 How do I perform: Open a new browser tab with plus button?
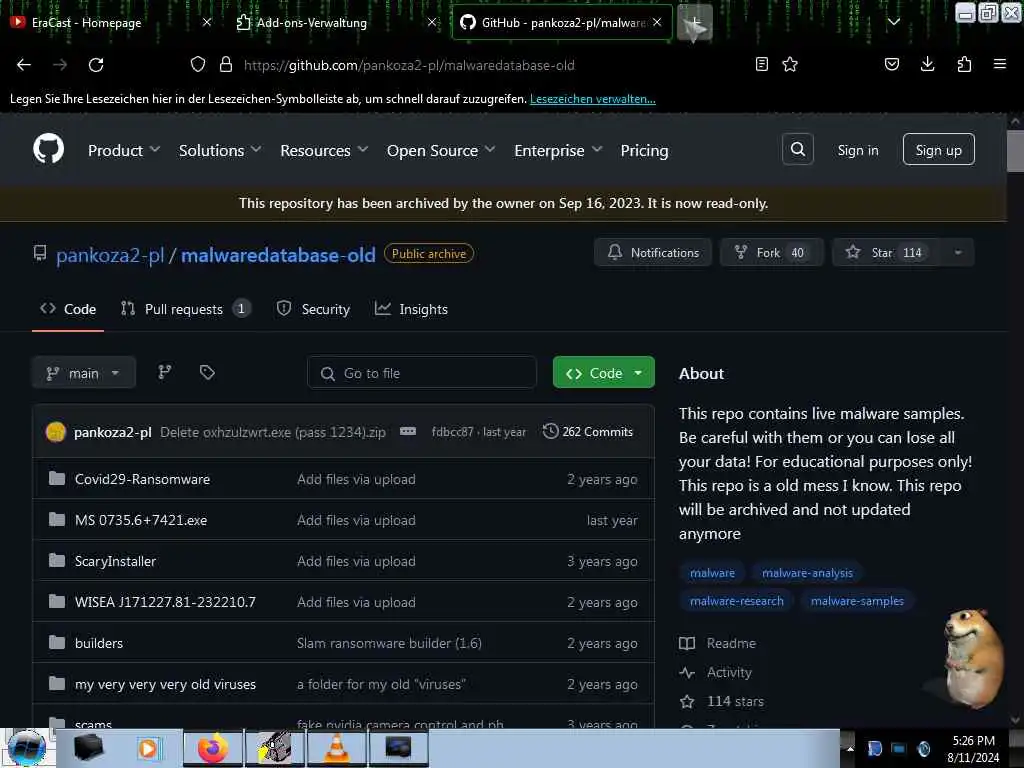pos(695,24)
